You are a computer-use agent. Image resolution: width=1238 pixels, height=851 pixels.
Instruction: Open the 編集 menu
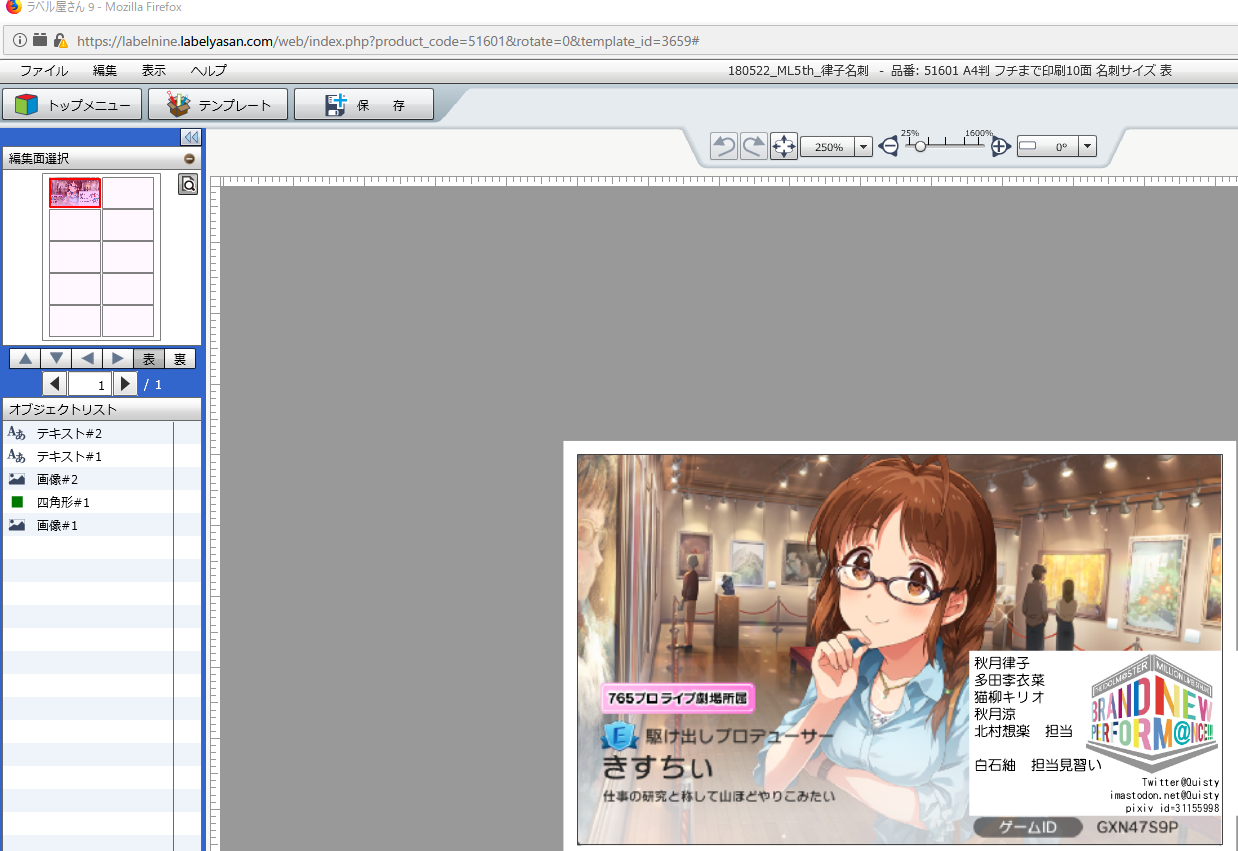click(105, 71)
